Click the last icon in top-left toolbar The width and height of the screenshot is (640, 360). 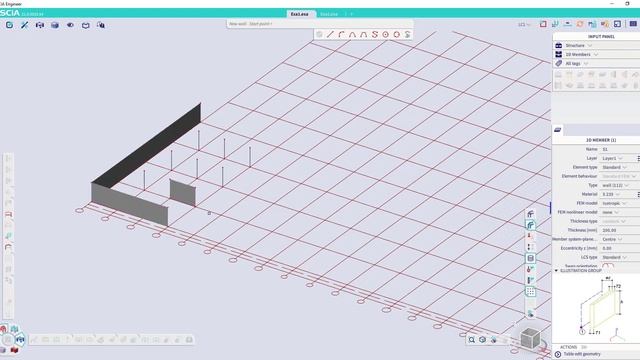coord(100,25)
